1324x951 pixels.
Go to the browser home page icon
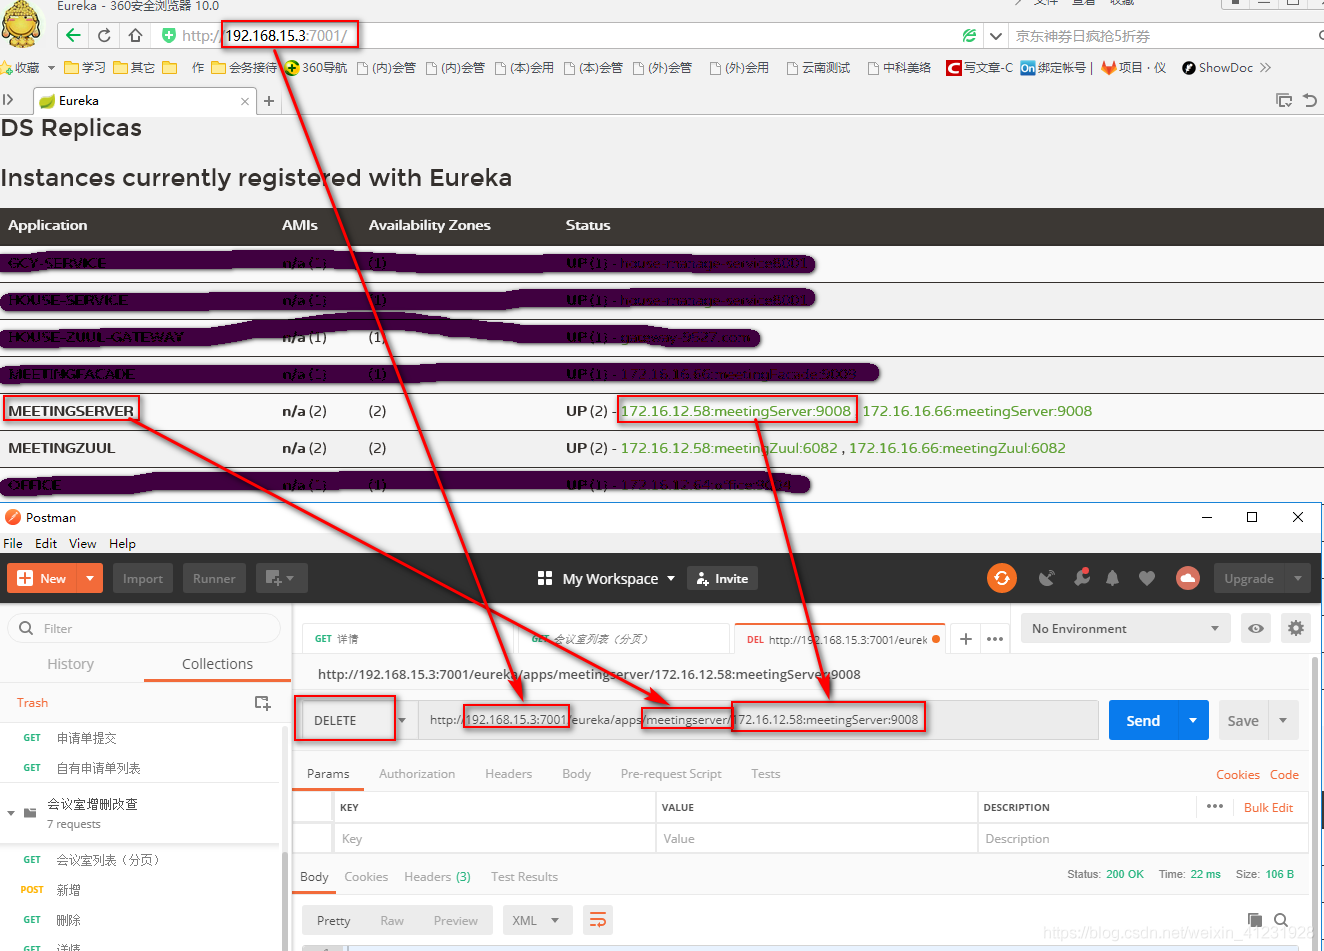(136, 36)
